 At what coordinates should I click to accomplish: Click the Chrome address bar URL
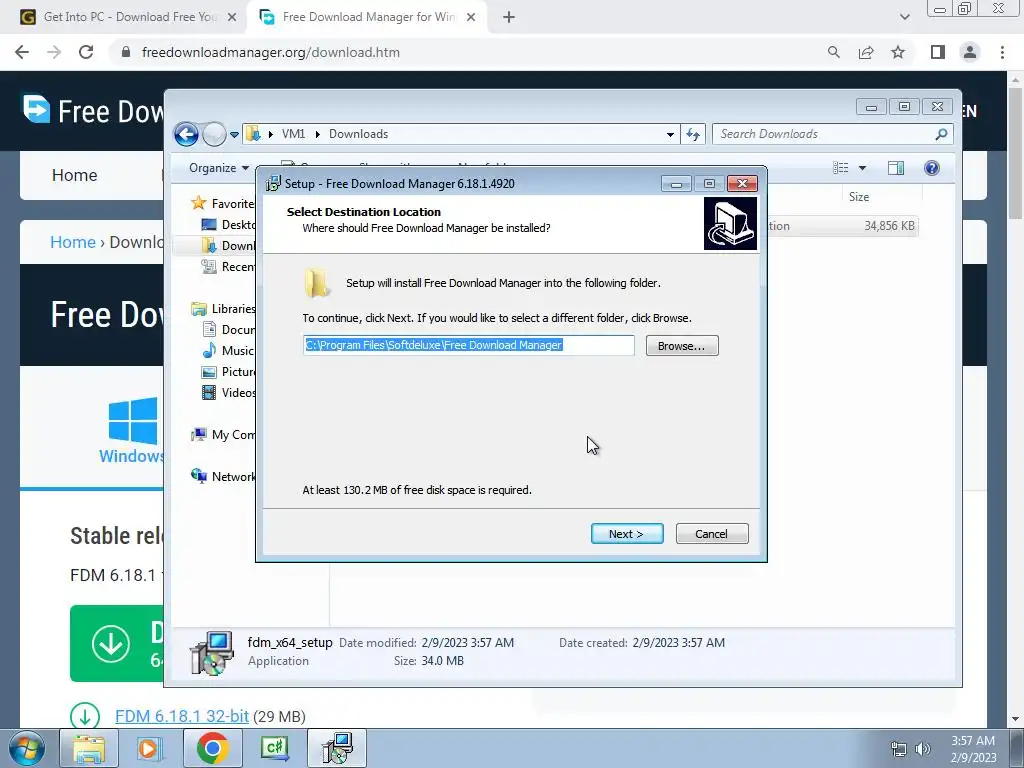(270, 52)
